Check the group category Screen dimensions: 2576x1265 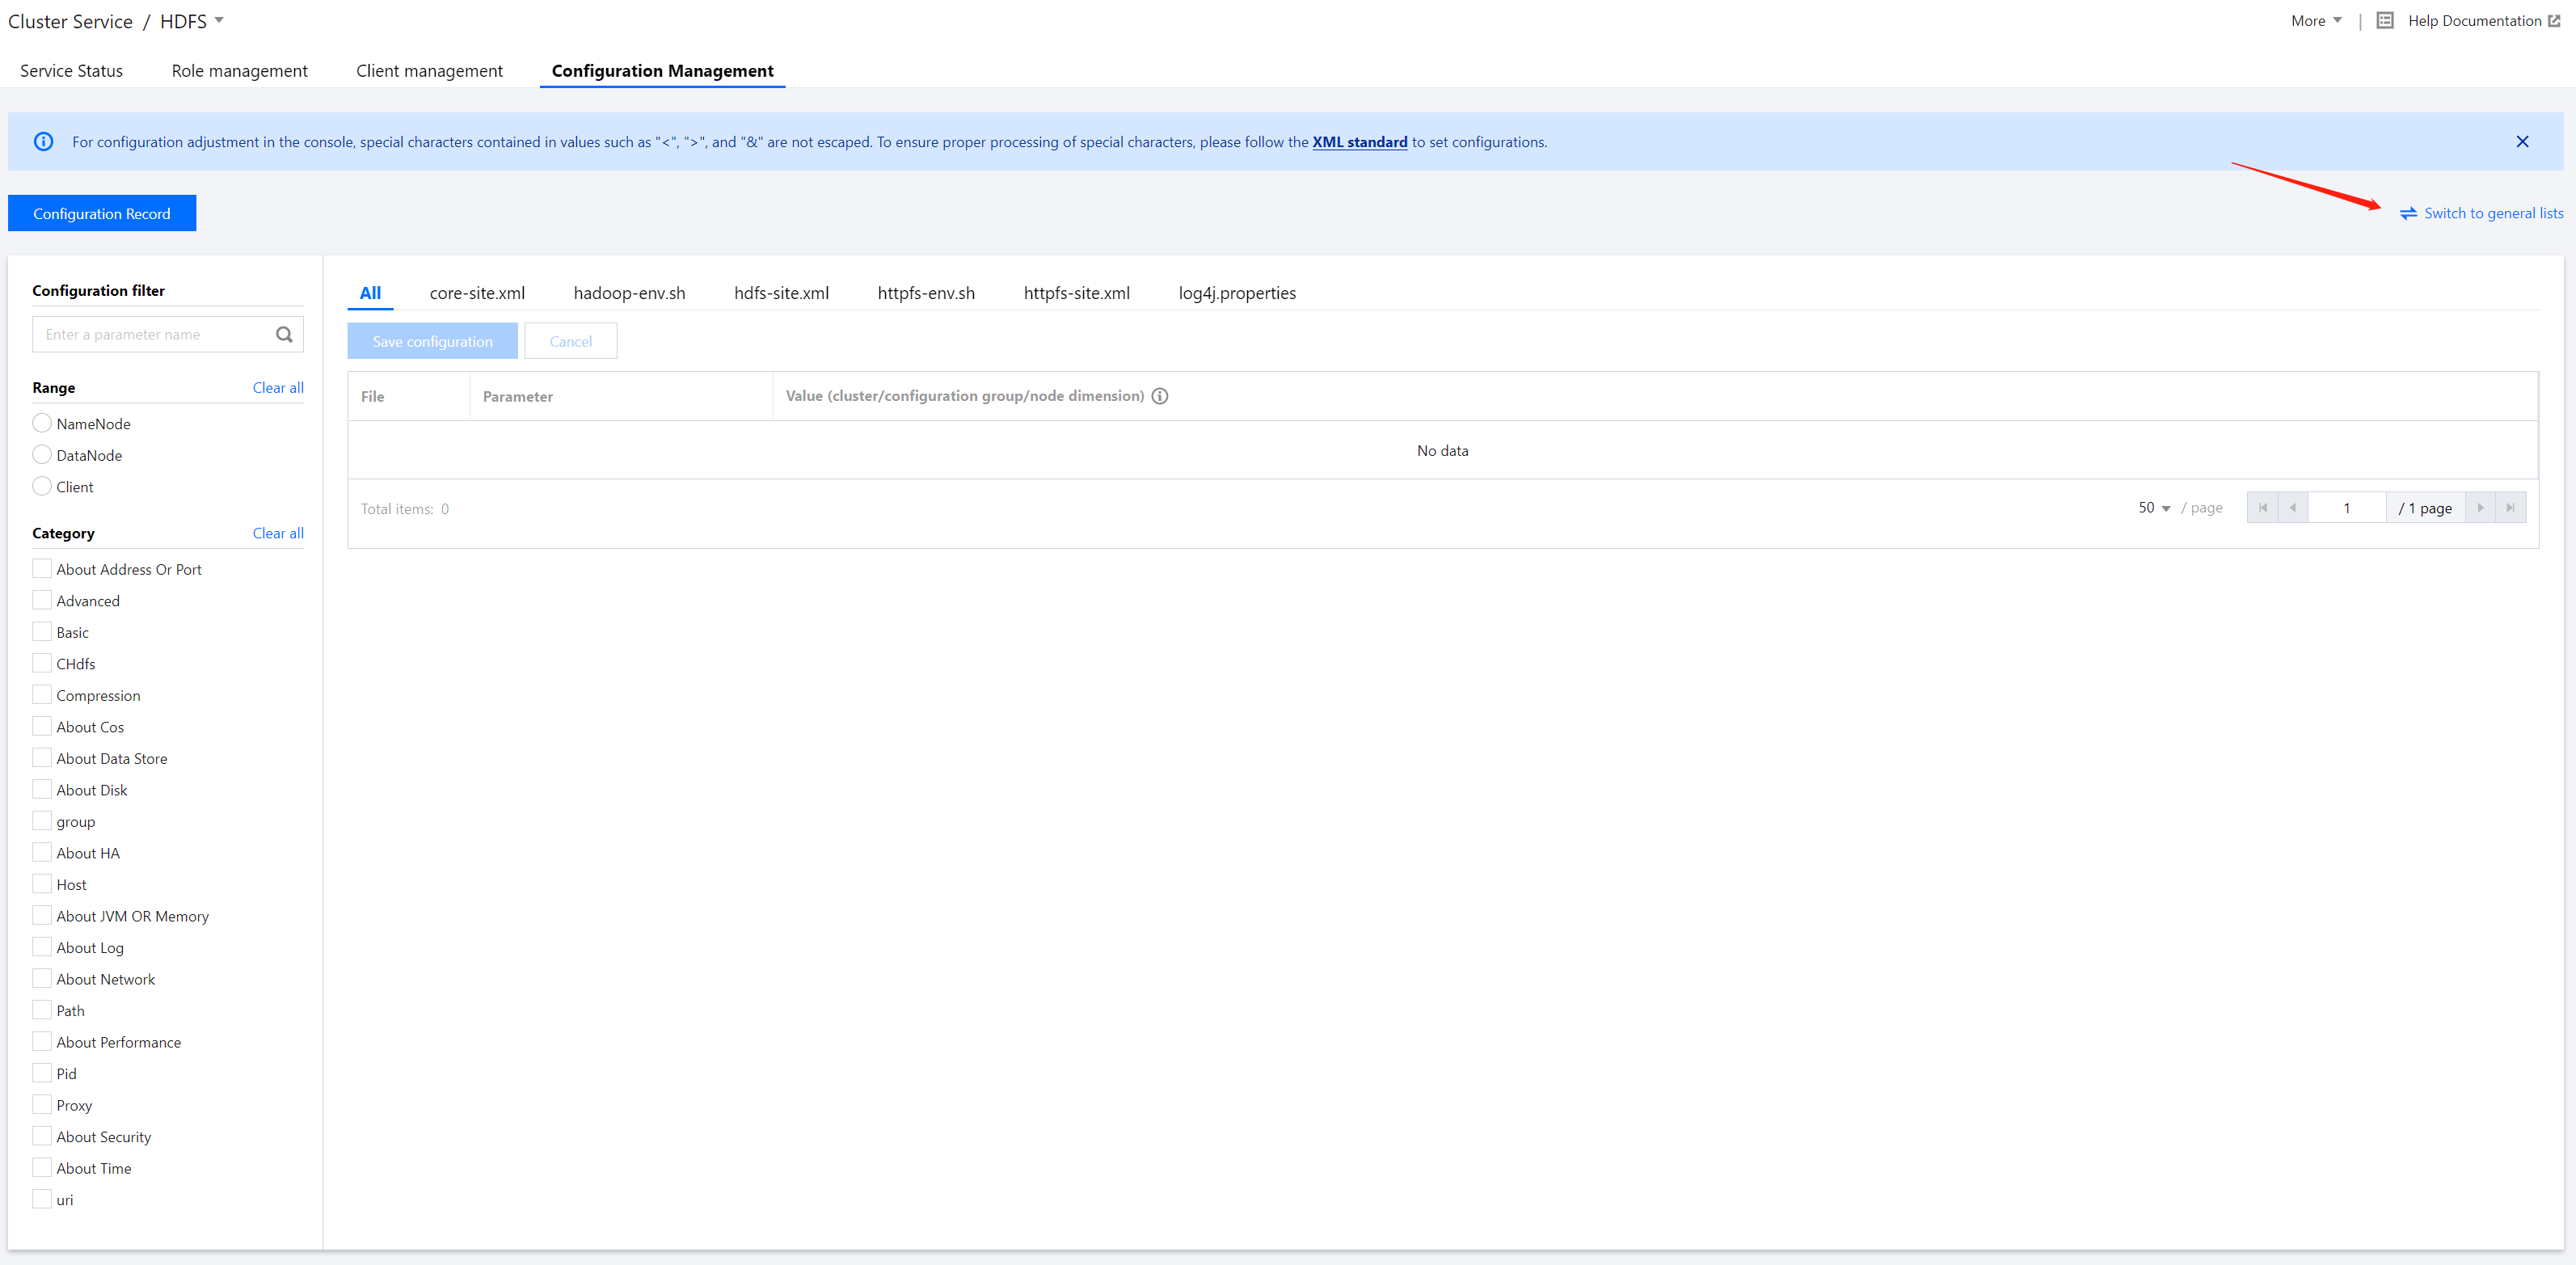click(x=42, y=821)
